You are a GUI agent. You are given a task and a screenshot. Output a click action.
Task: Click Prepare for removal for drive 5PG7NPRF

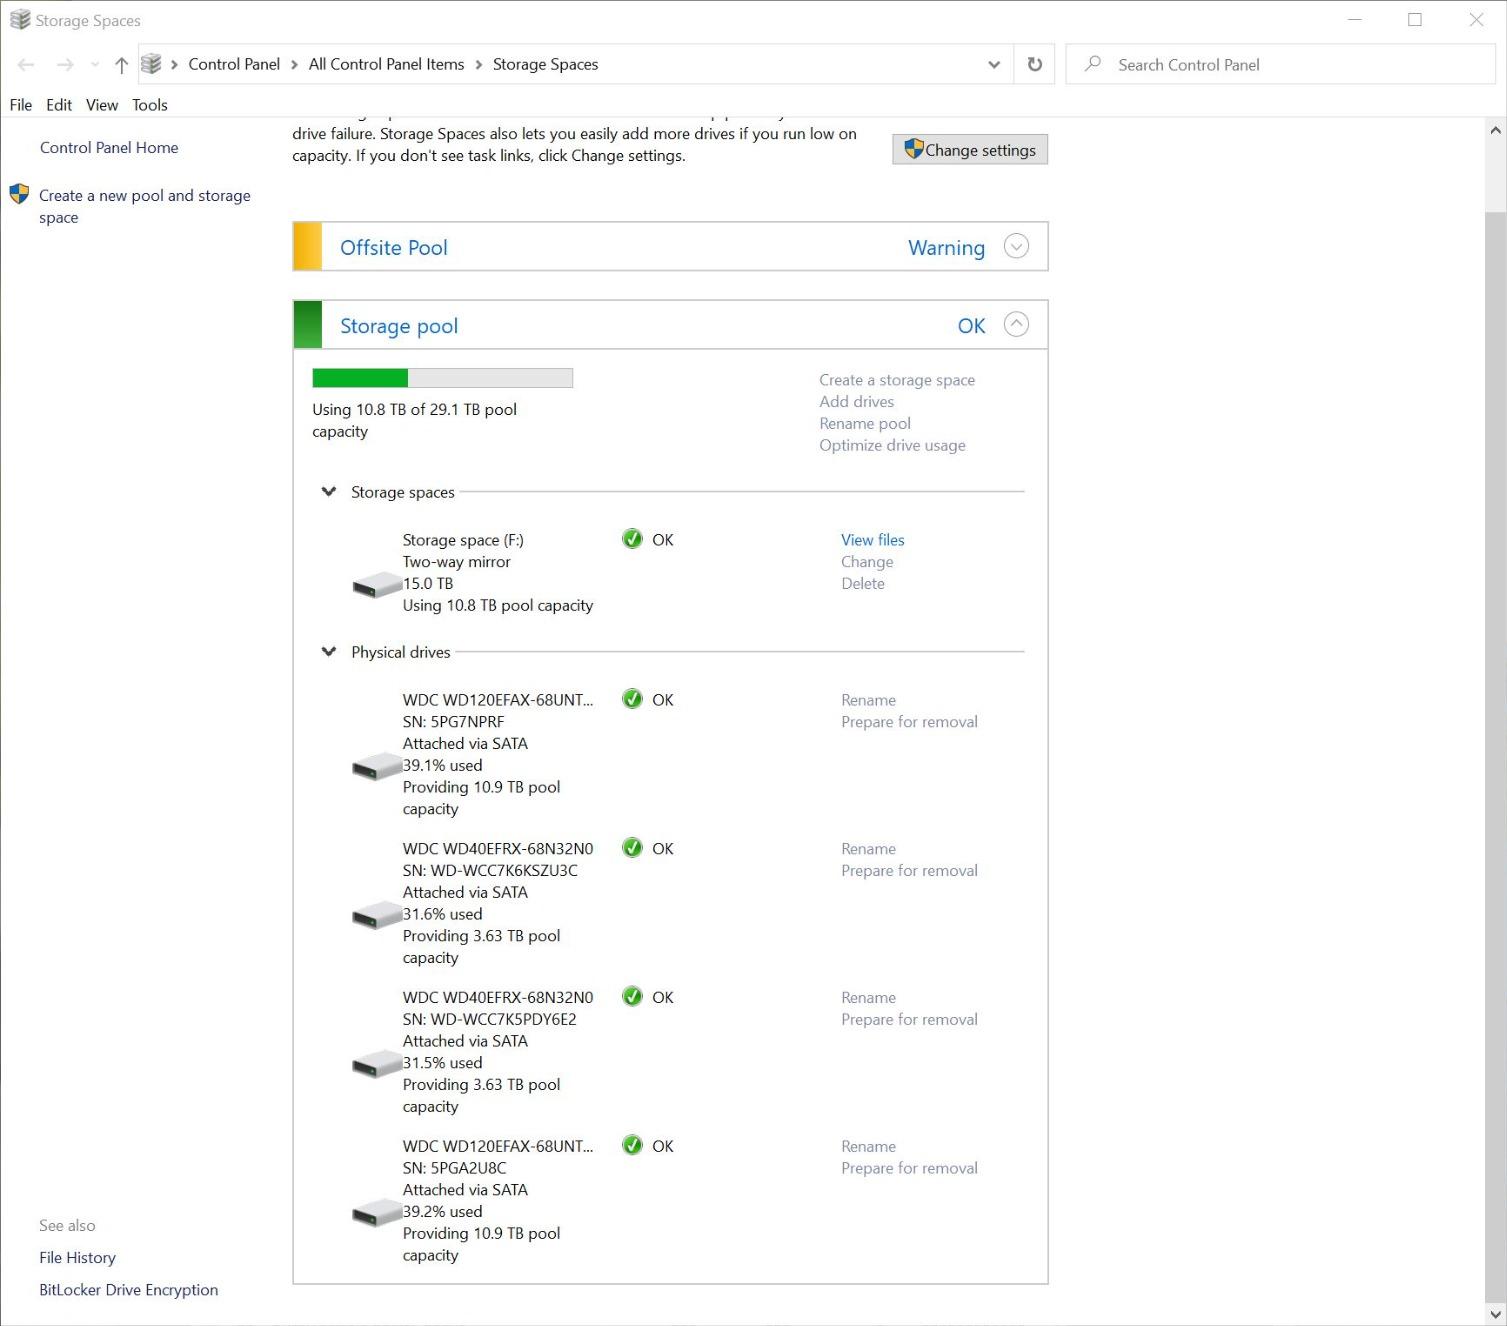tap(909, 722)
